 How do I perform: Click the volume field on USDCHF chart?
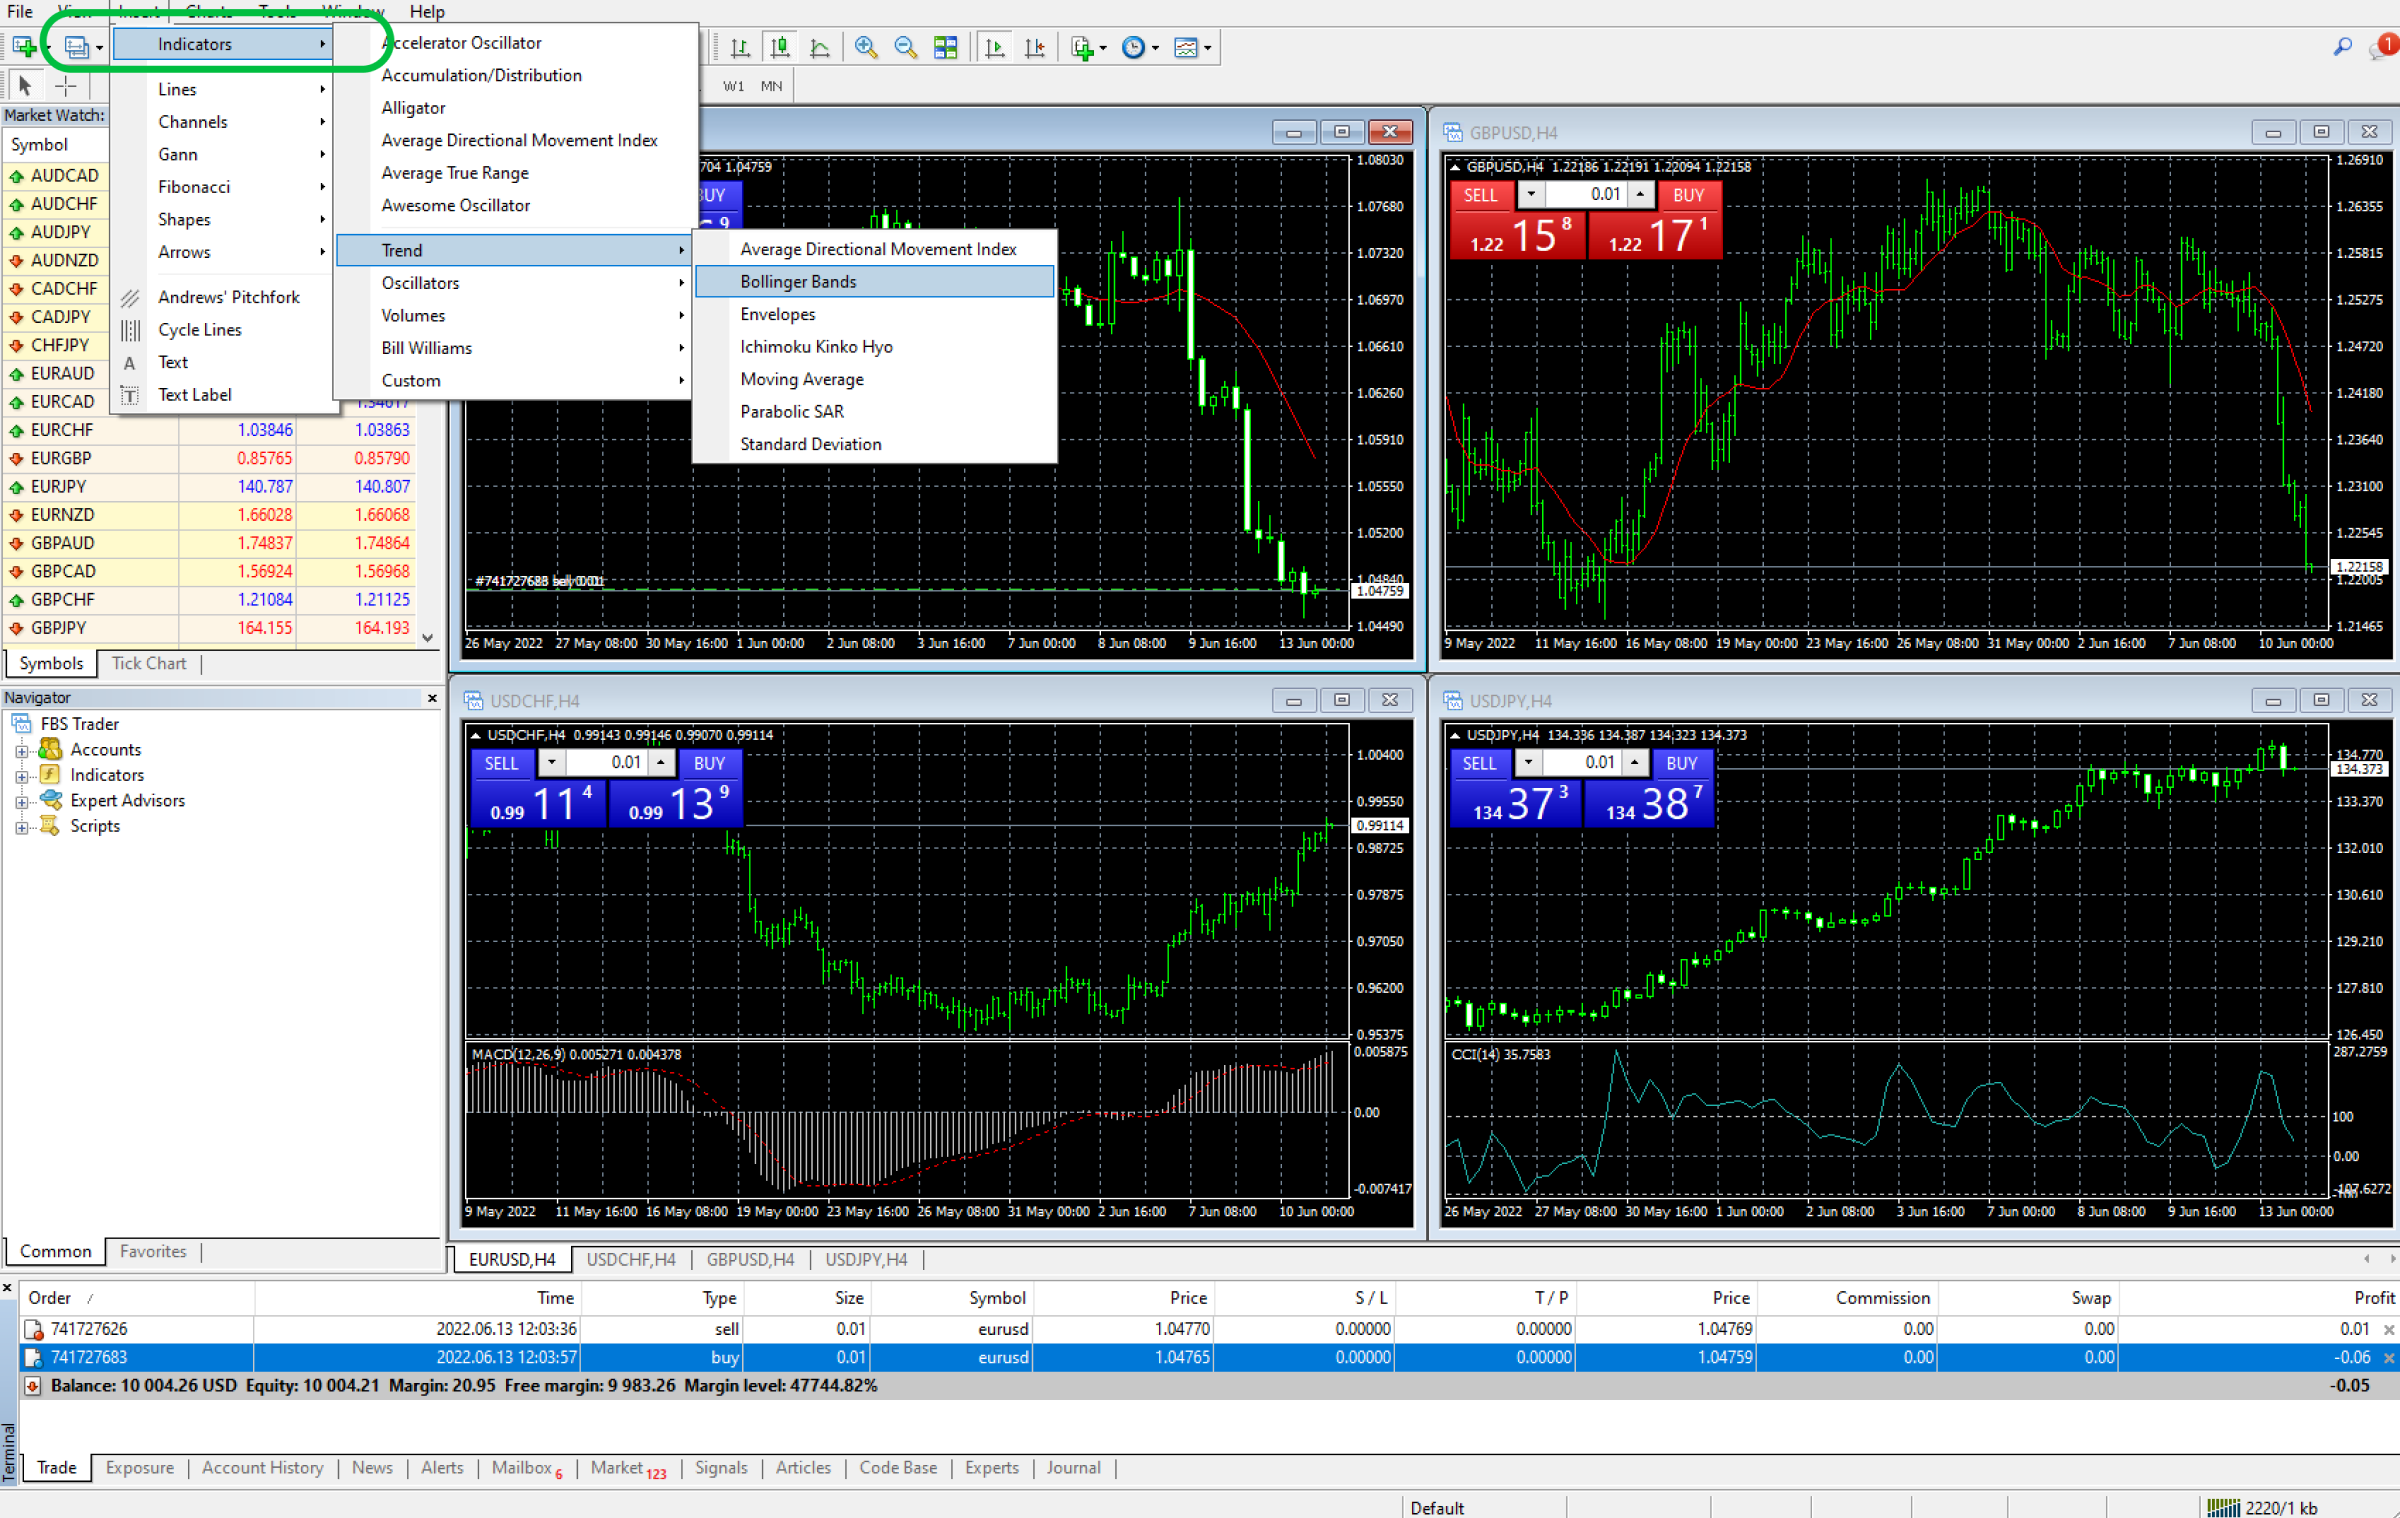pyautogui.click(x=607, y=762)
